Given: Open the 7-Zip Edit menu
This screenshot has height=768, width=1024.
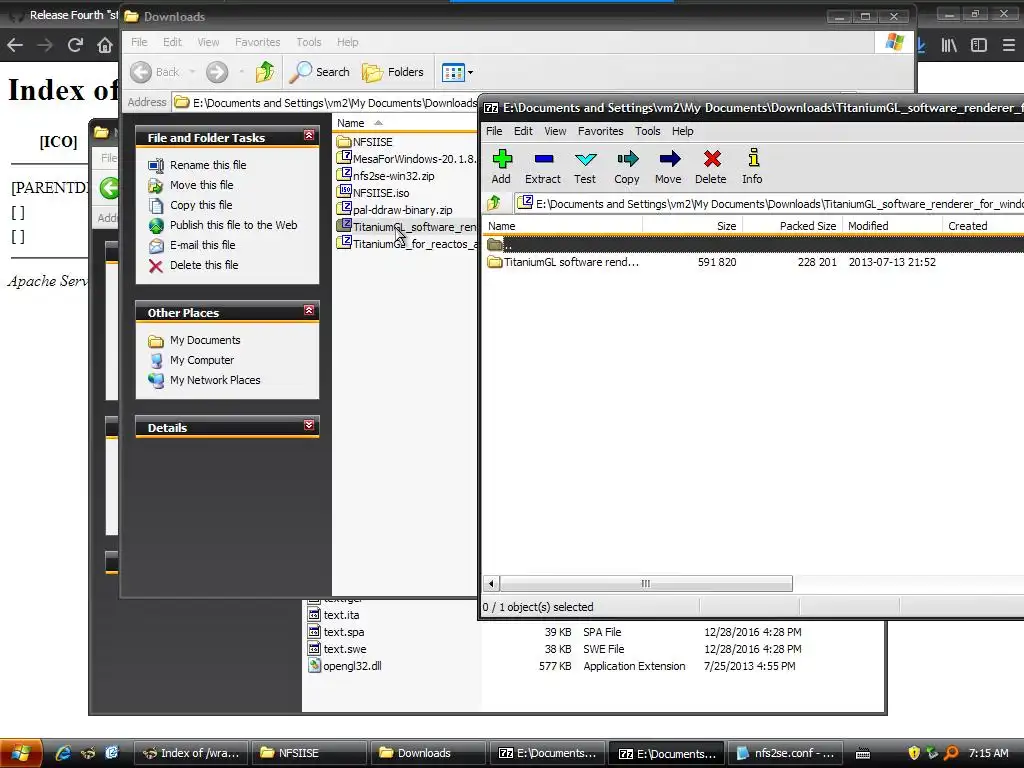Looking at the screenshot, I should coord(523,131).
